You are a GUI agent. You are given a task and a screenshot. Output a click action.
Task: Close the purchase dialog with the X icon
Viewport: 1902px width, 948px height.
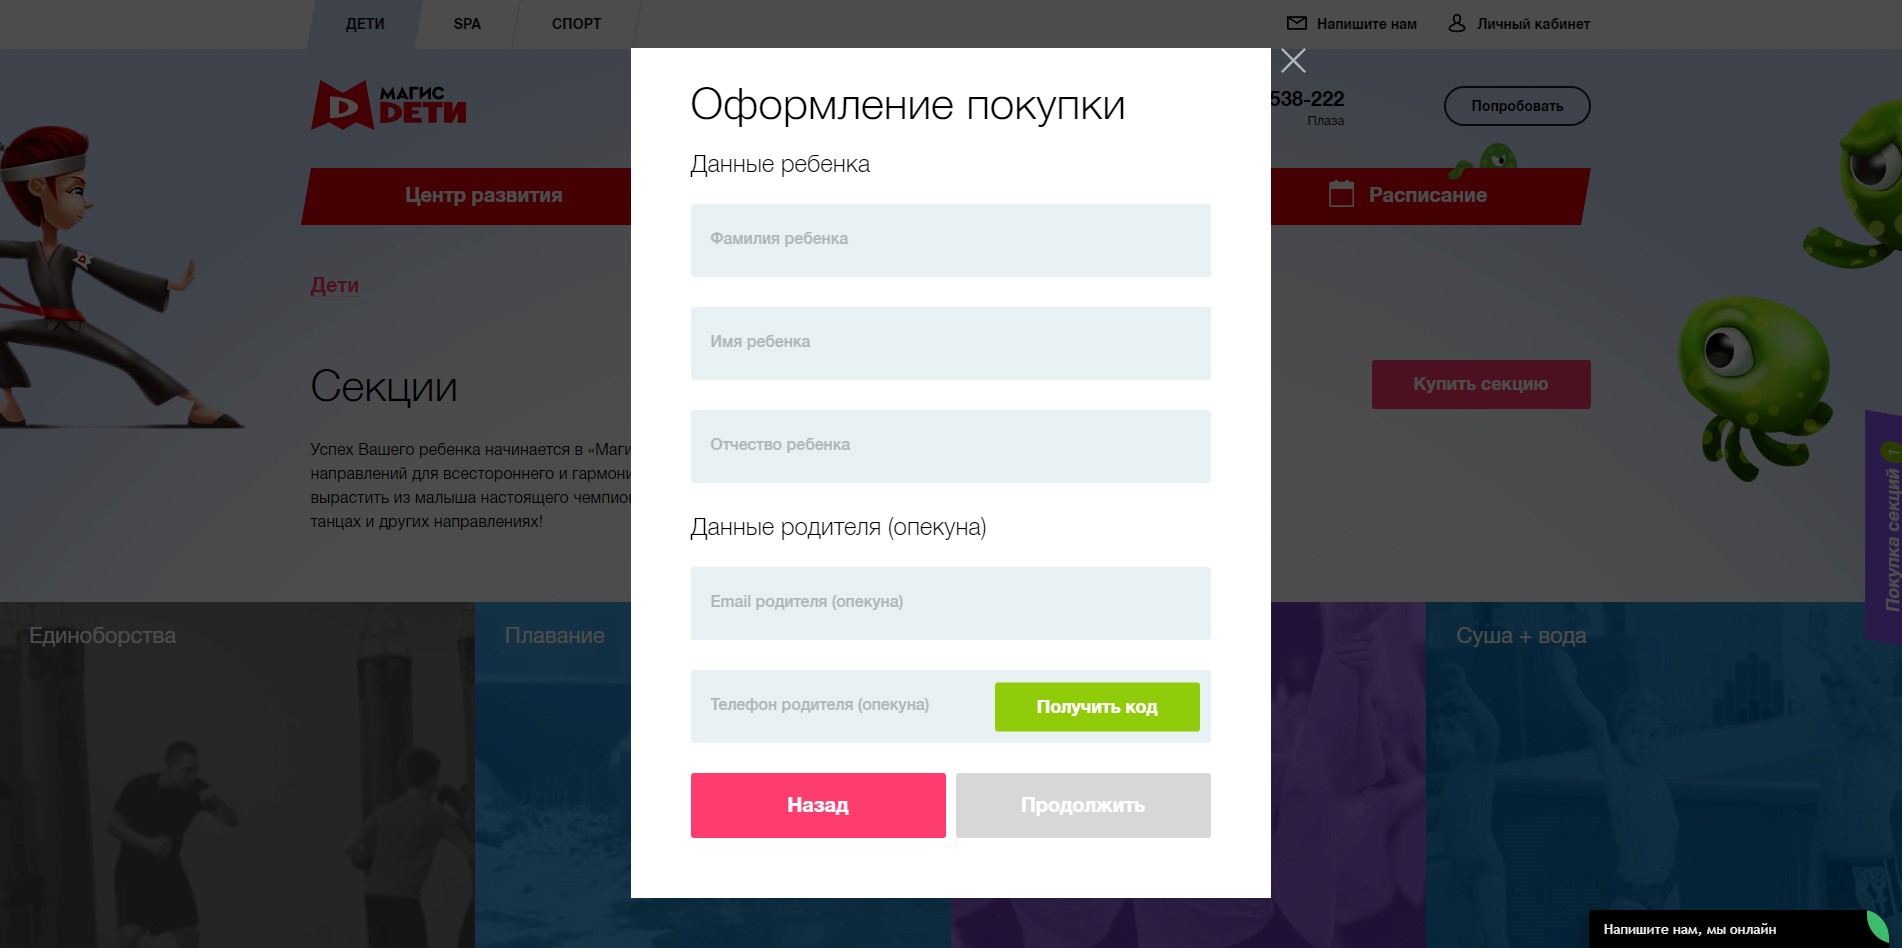click(1293, 61)
